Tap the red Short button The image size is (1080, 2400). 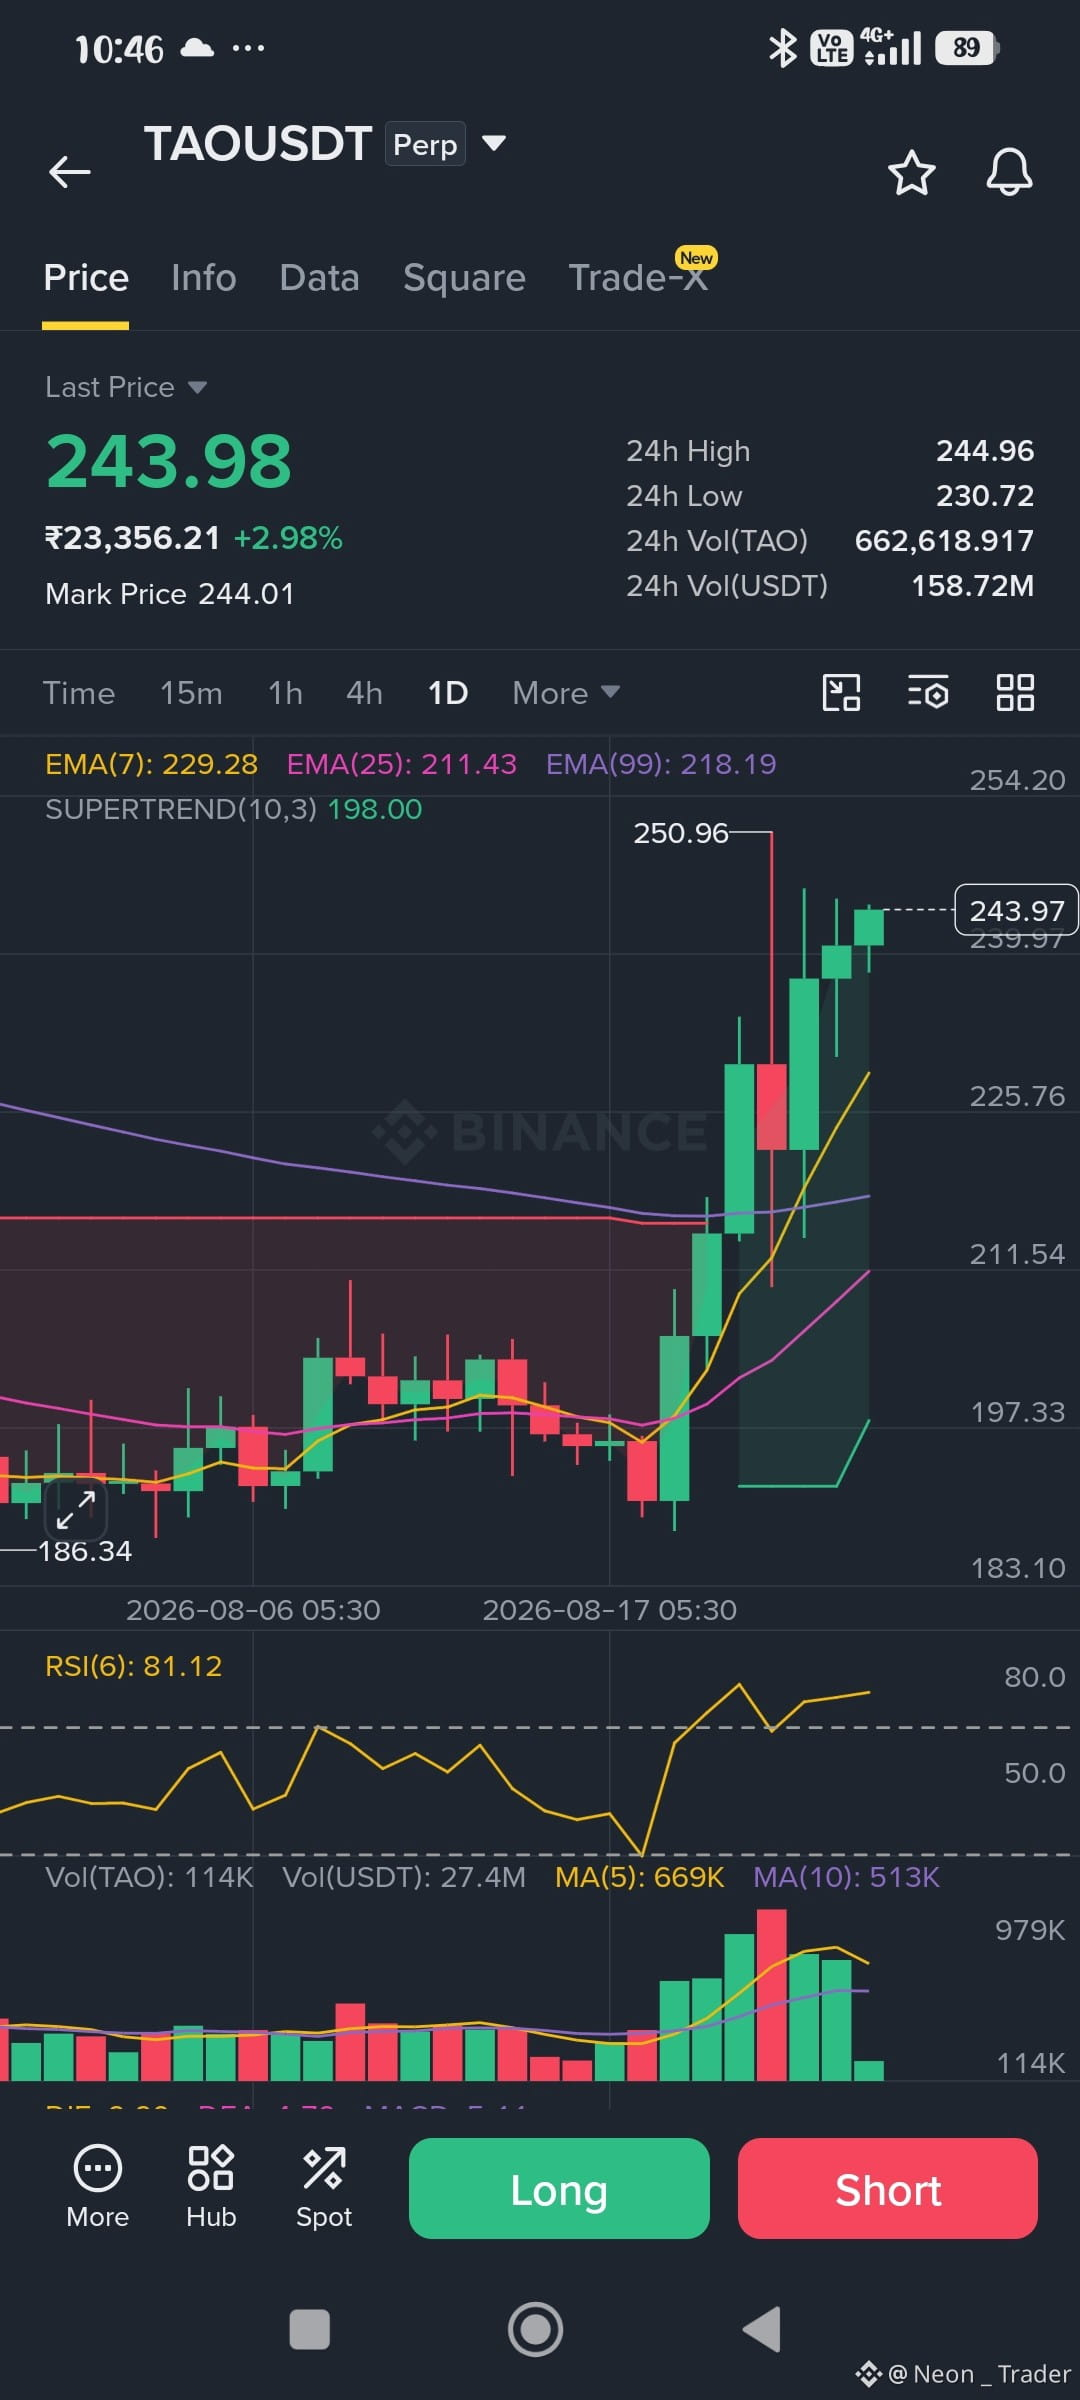pyautogui.click(x=888, y=2189)
